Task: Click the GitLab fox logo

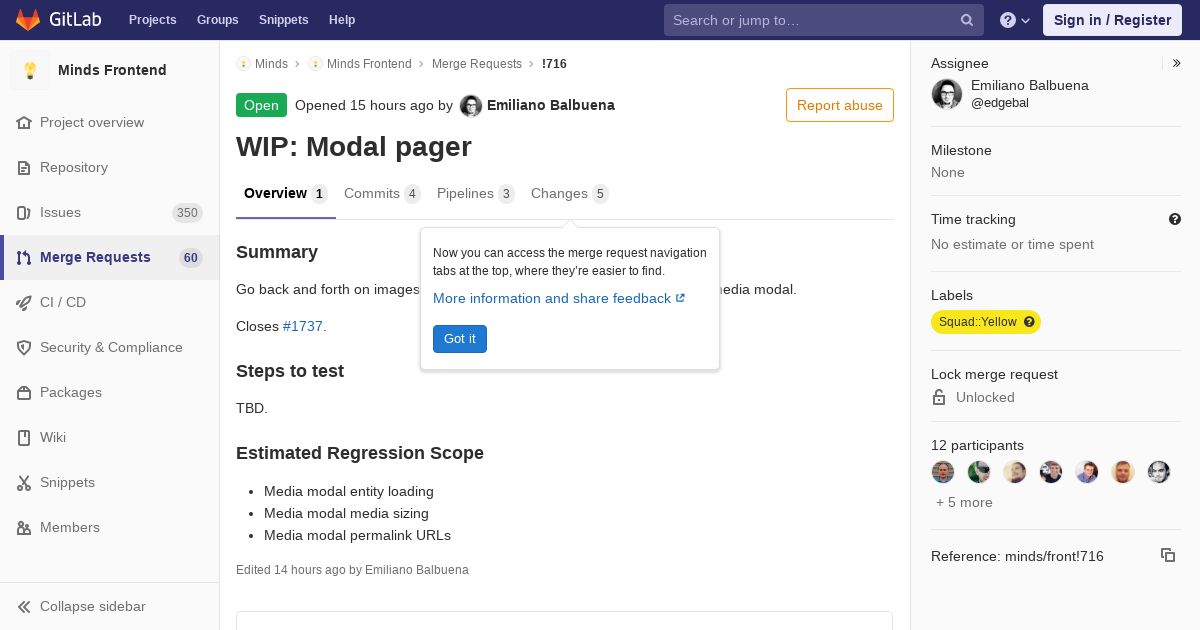Action: [28, 20]
